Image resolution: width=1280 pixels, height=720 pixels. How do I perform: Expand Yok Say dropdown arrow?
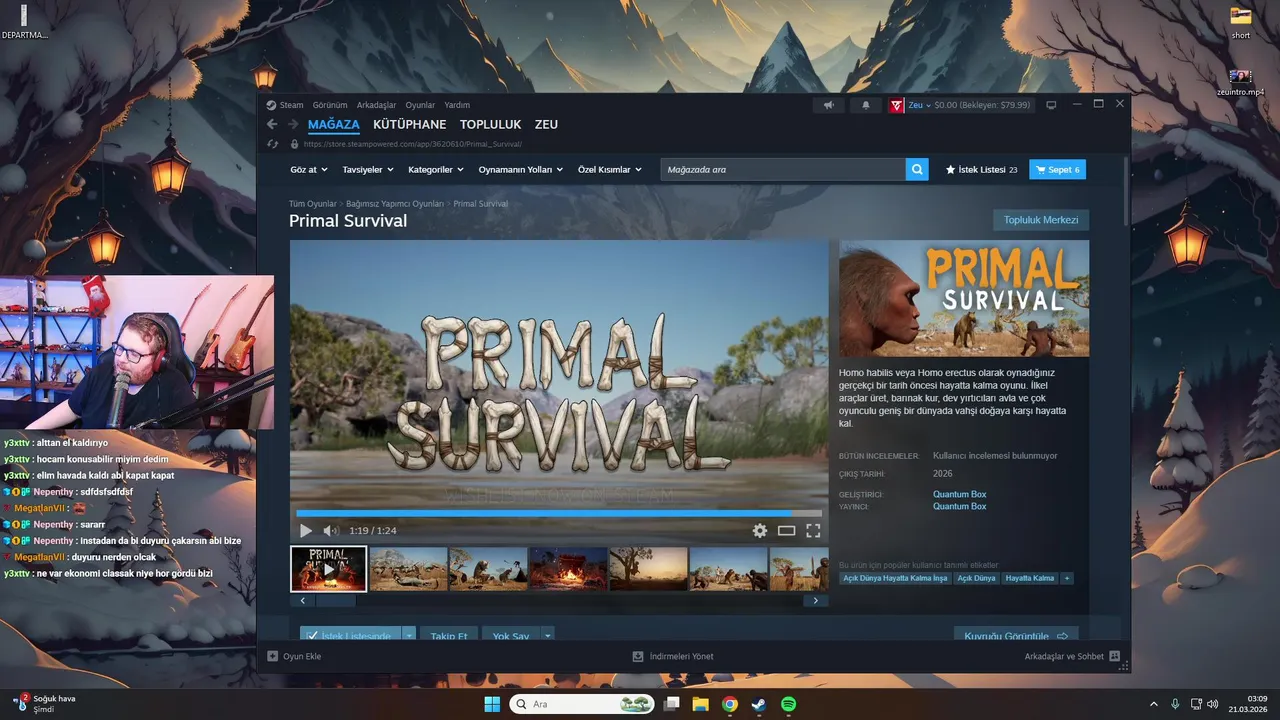[x=547, y=636]
